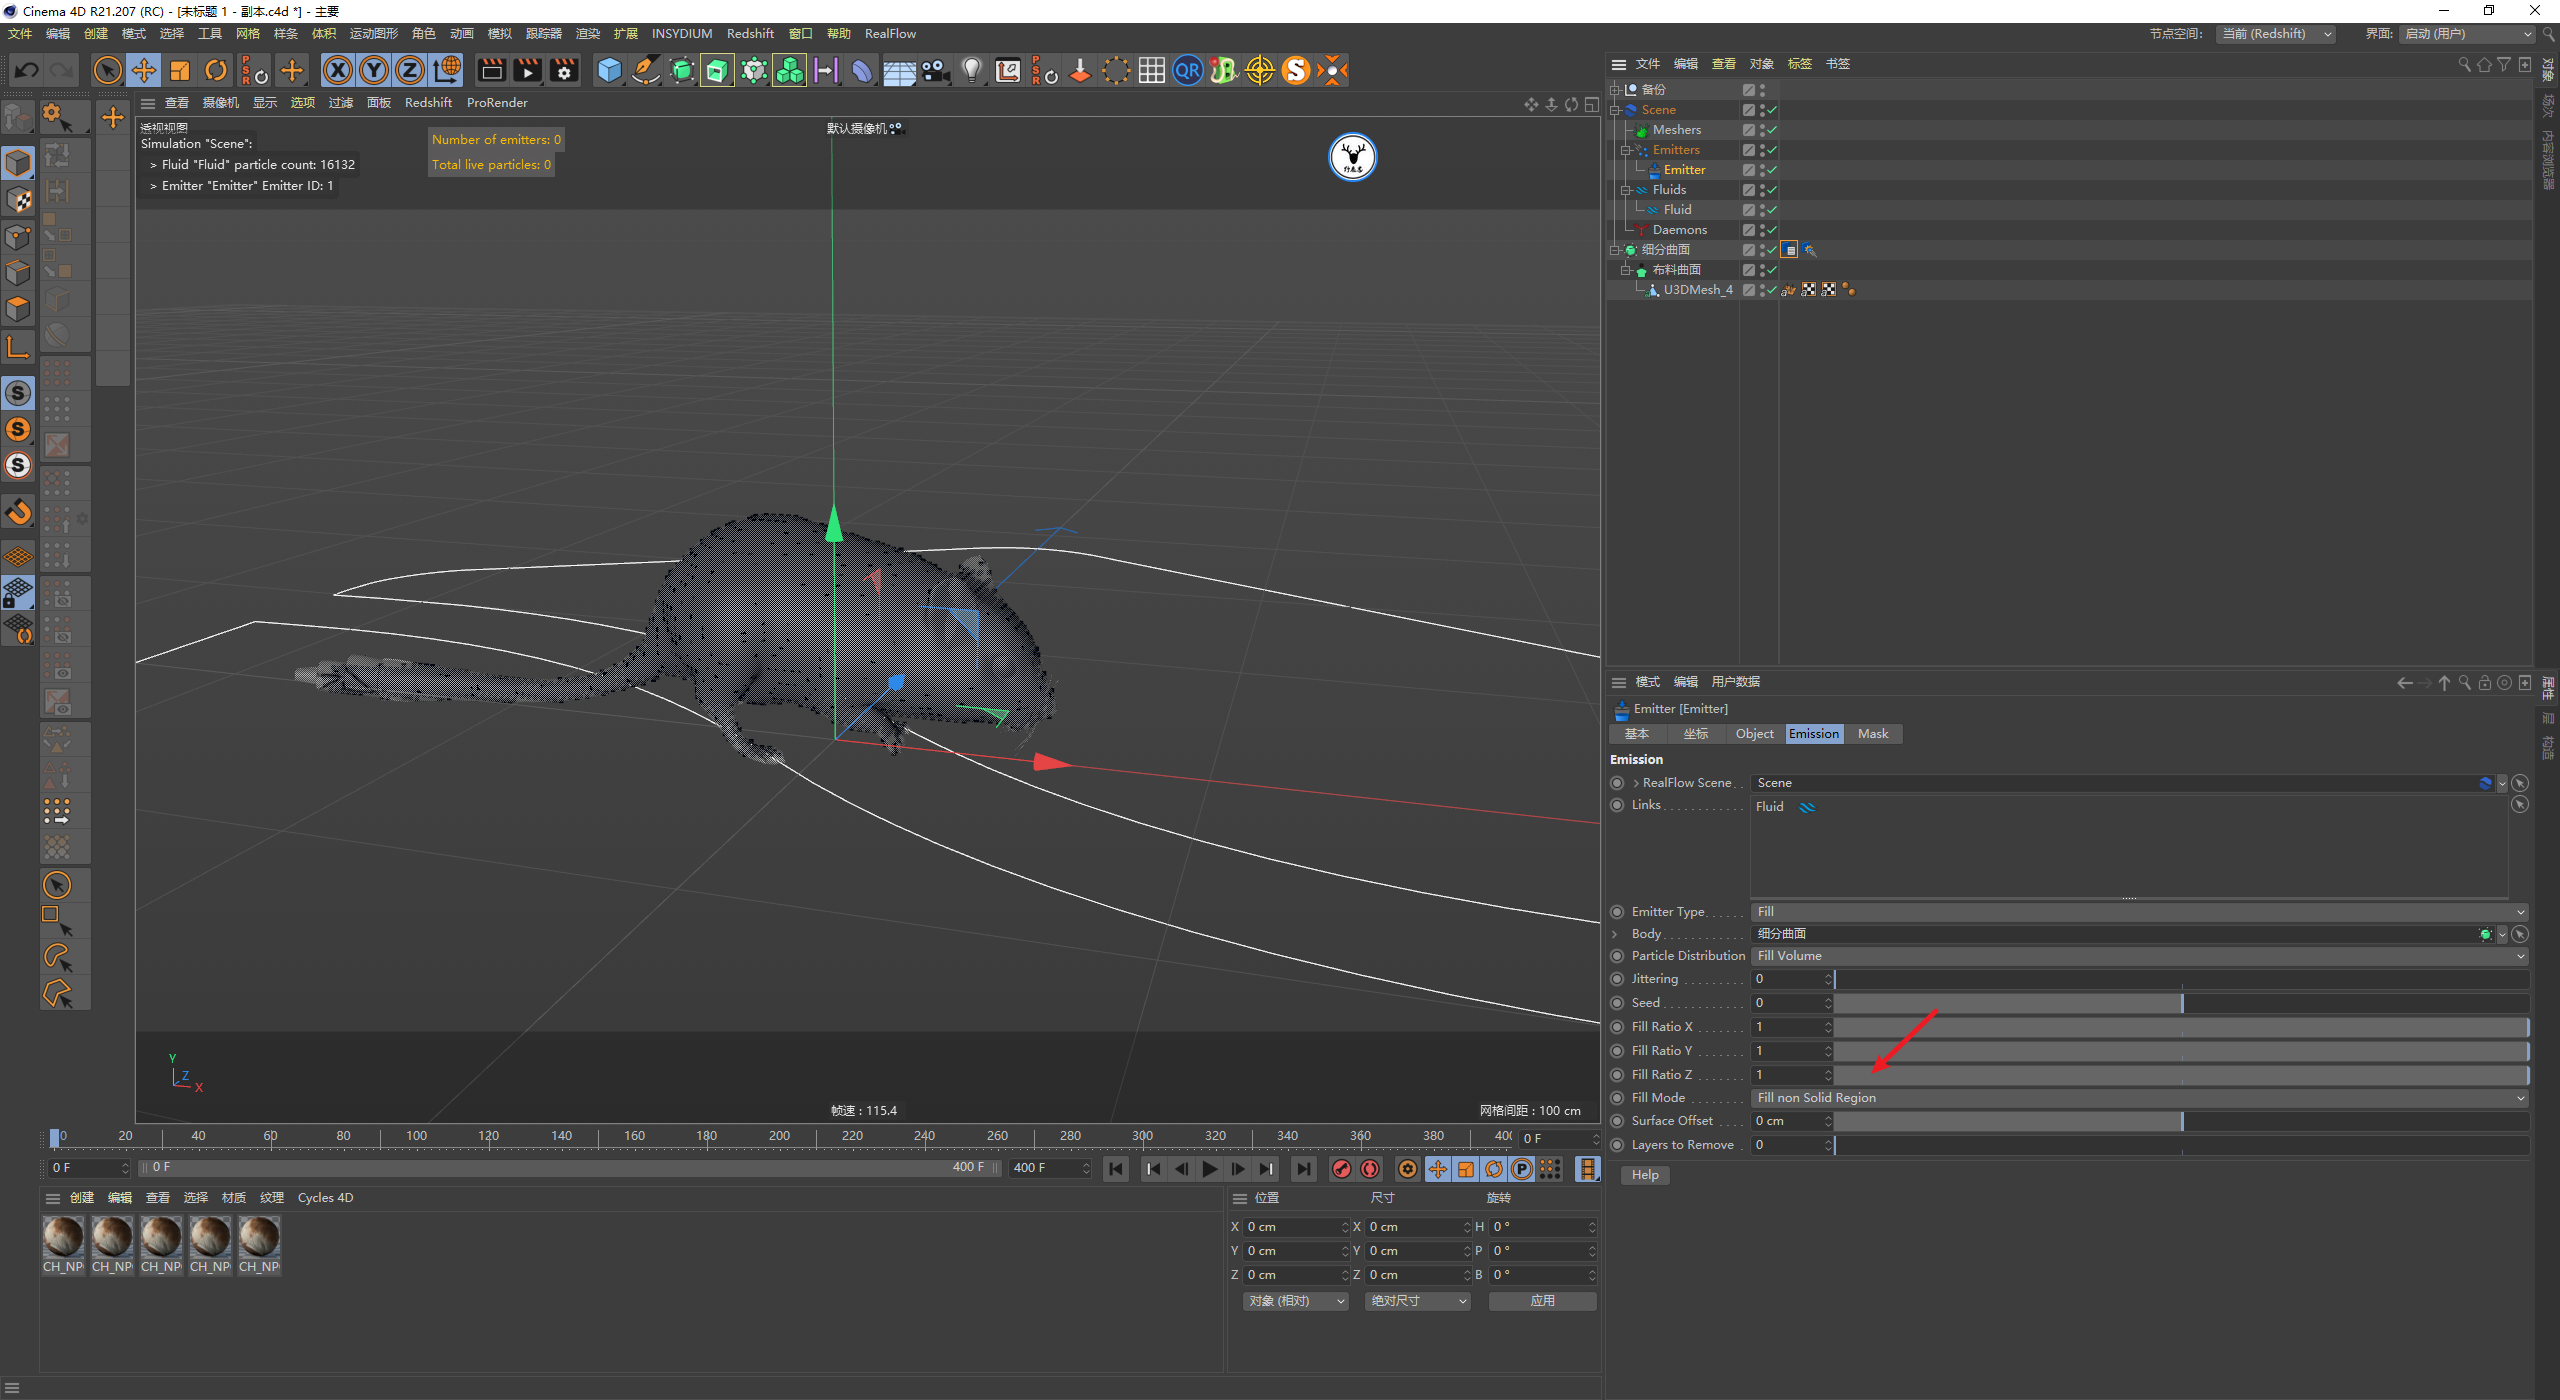Open the RealFlow menu
Image resolution: width=2560 pixels, height=1400 pixels.
pyautogui.click(x=889, y=34)
